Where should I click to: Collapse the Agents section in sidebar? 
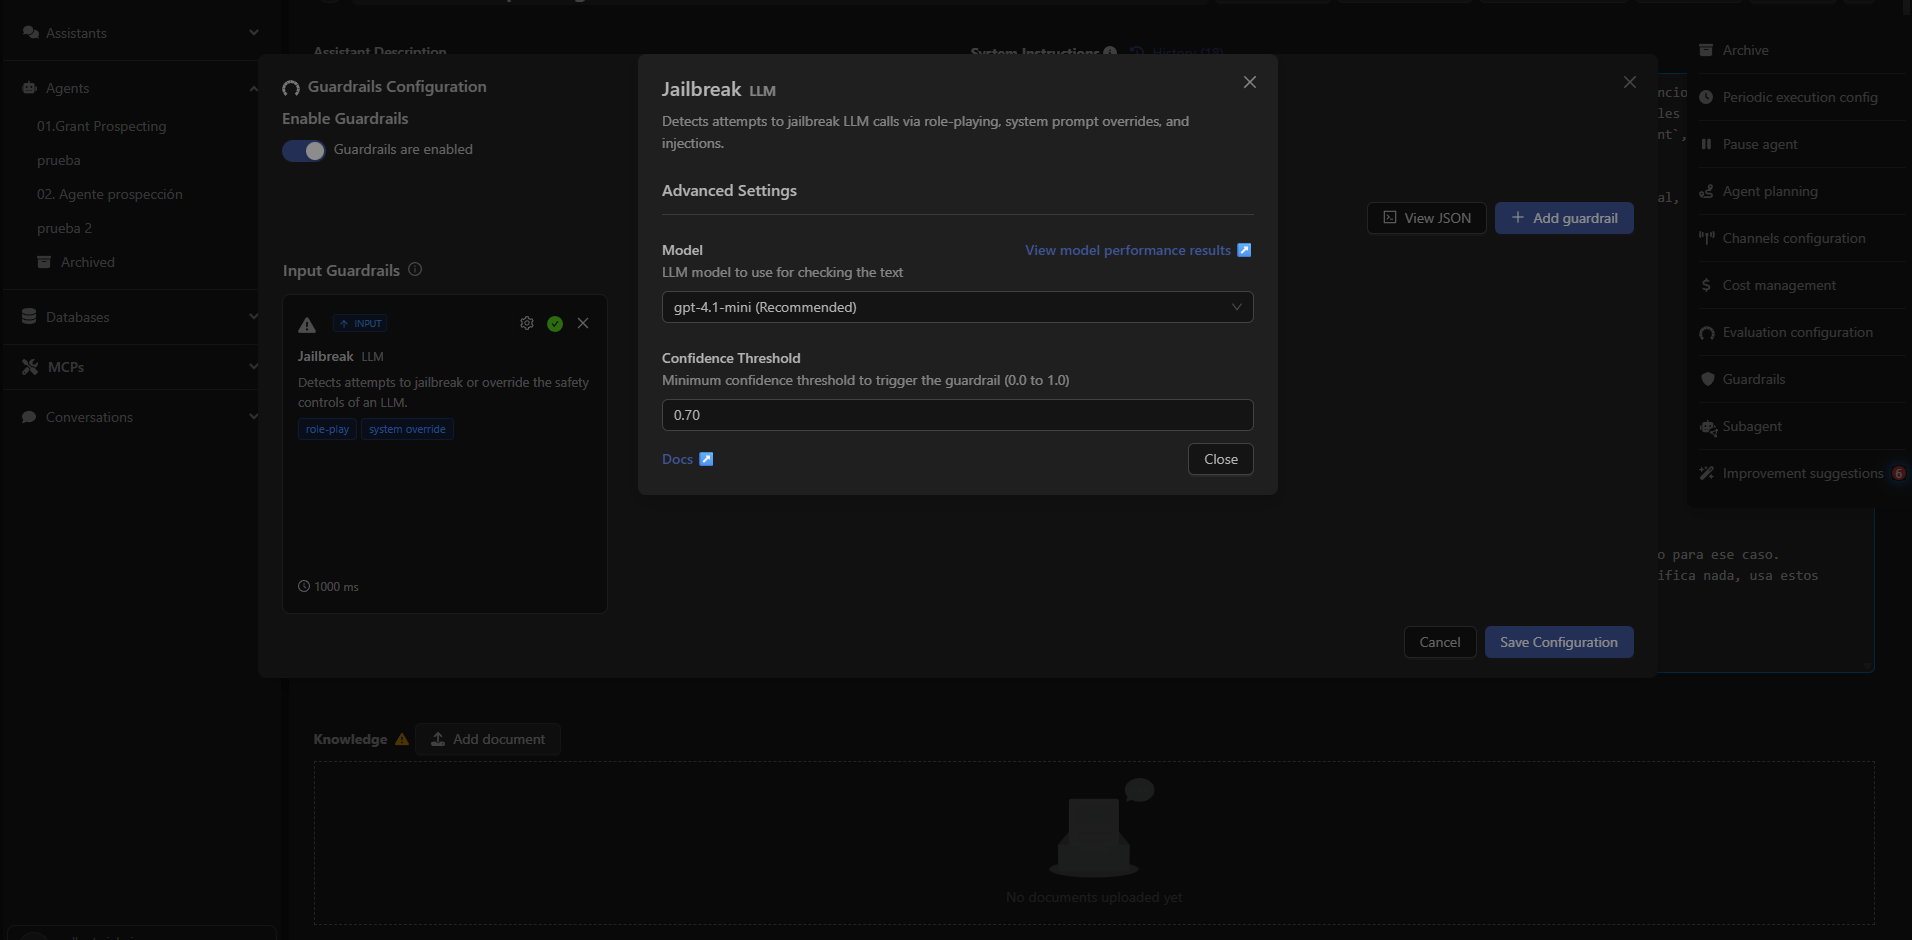tap(253, 88)
